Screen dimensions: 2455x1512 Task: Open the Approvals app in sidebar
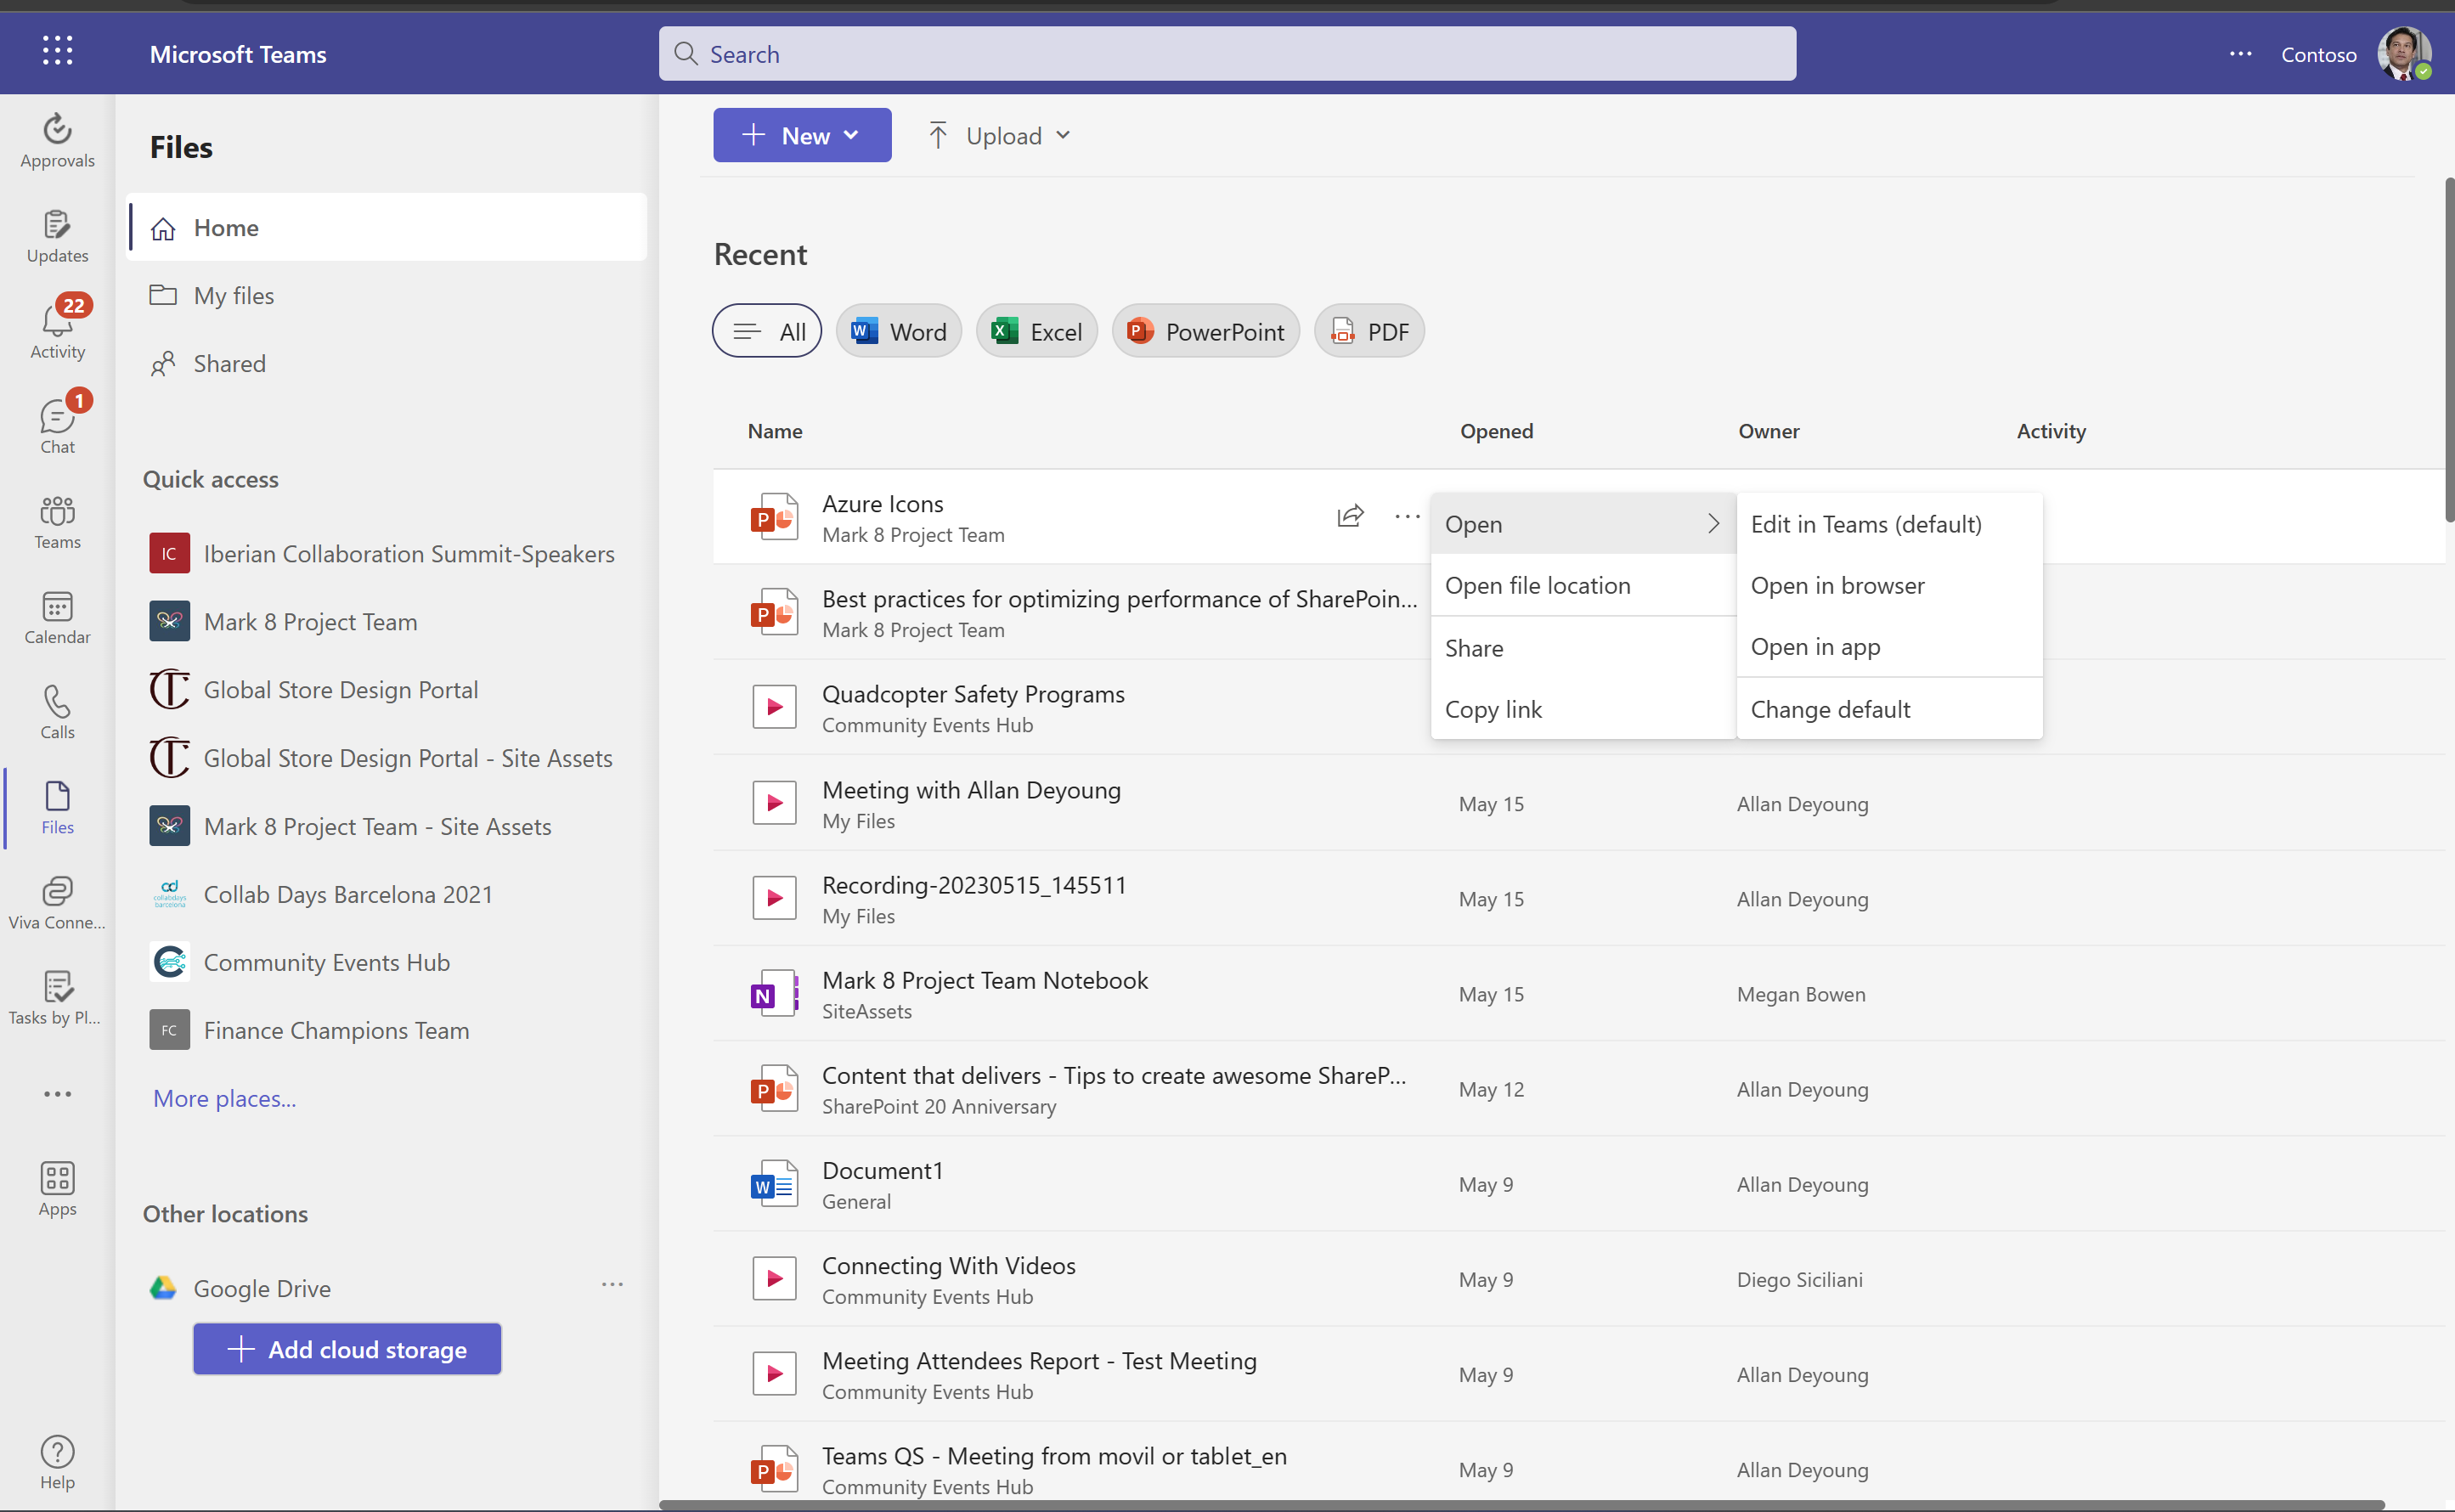click(57, 139)
